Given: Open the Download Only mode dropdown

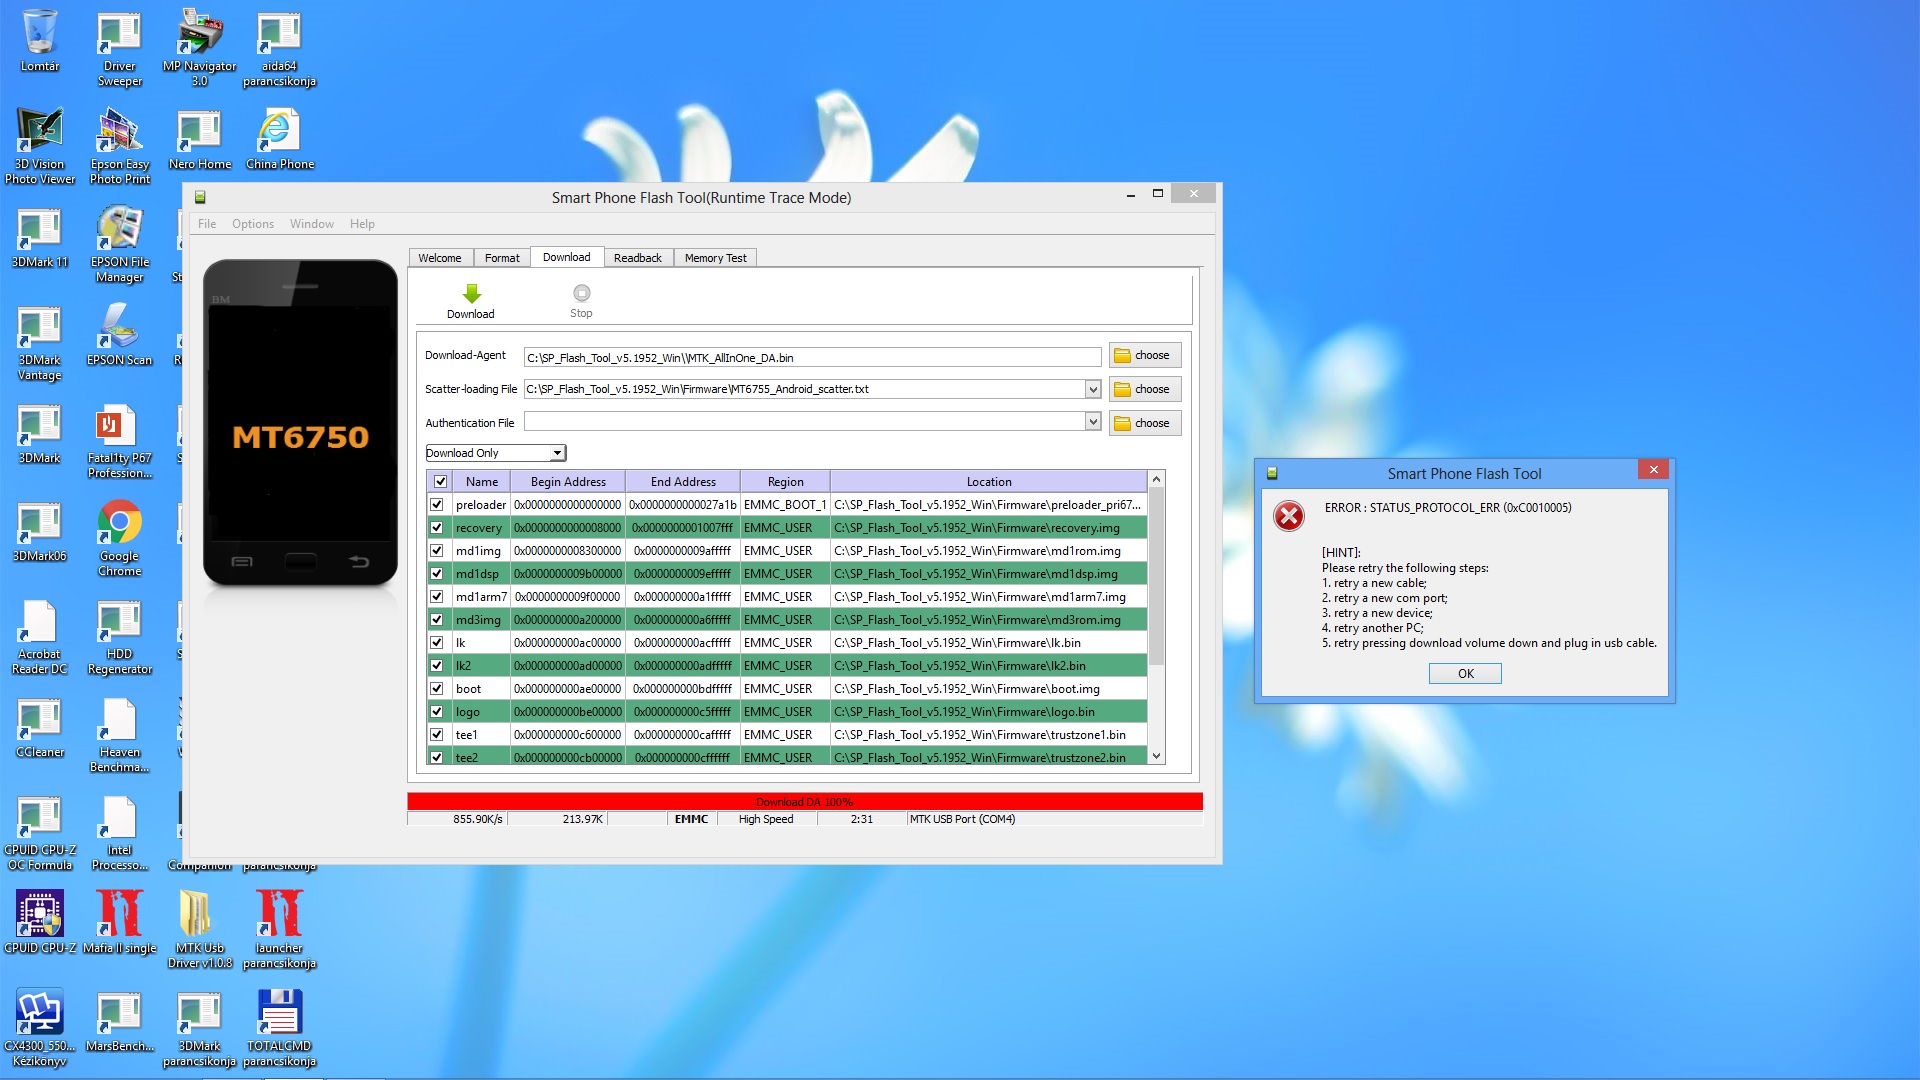Looking at the screenshot, I should pyautogui.click(x=557, y=454).
